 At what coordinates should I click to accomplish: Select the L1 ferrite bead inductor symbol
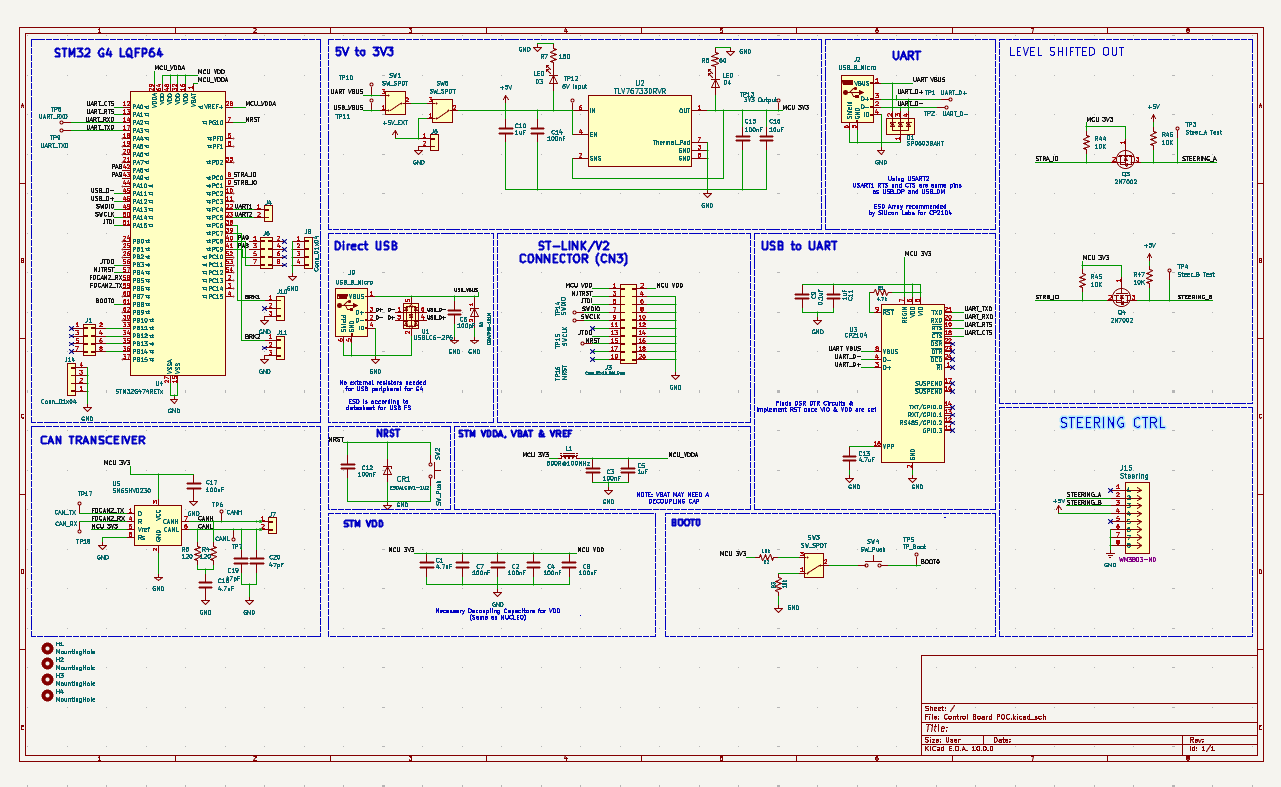click(570, 455)
